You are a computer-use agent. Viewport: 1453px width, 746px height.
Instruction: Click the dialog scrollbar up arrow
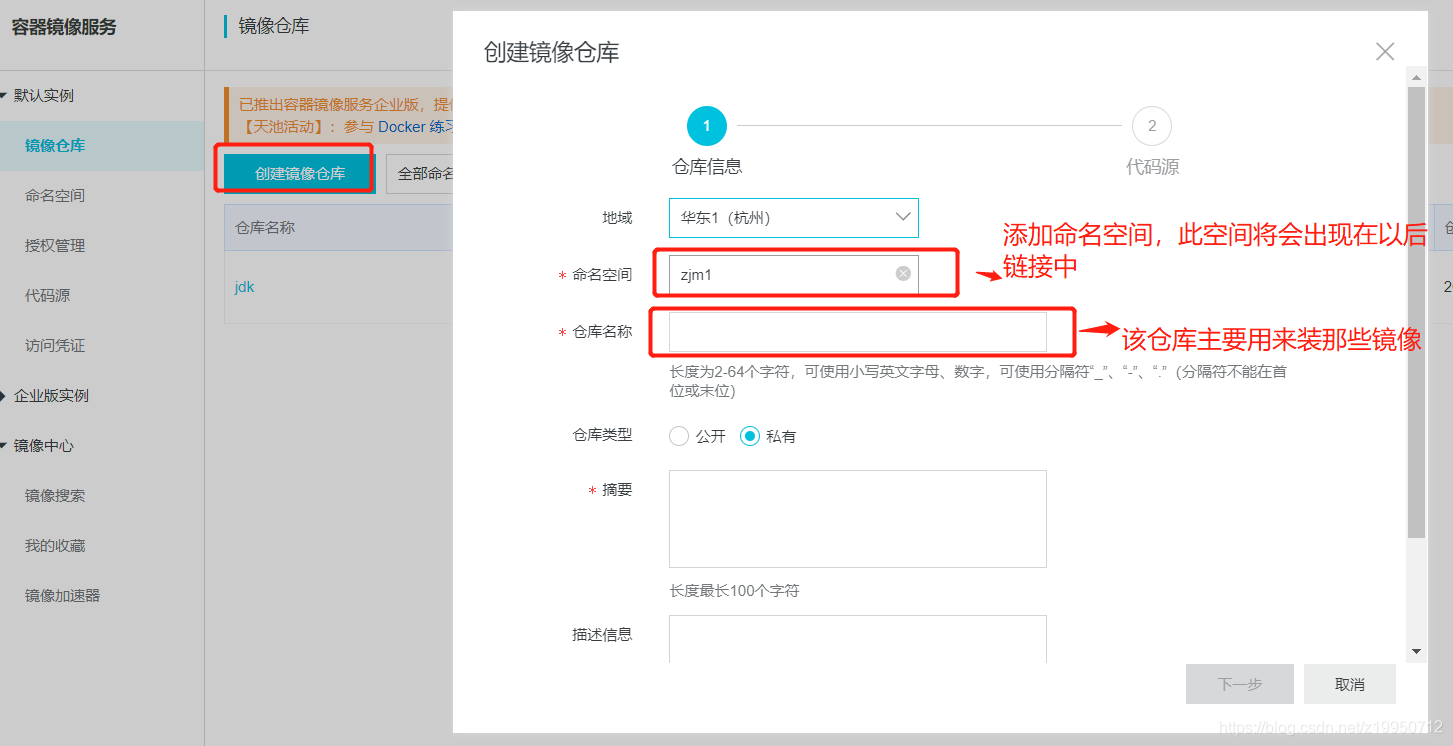click(x=1416, y=77)
